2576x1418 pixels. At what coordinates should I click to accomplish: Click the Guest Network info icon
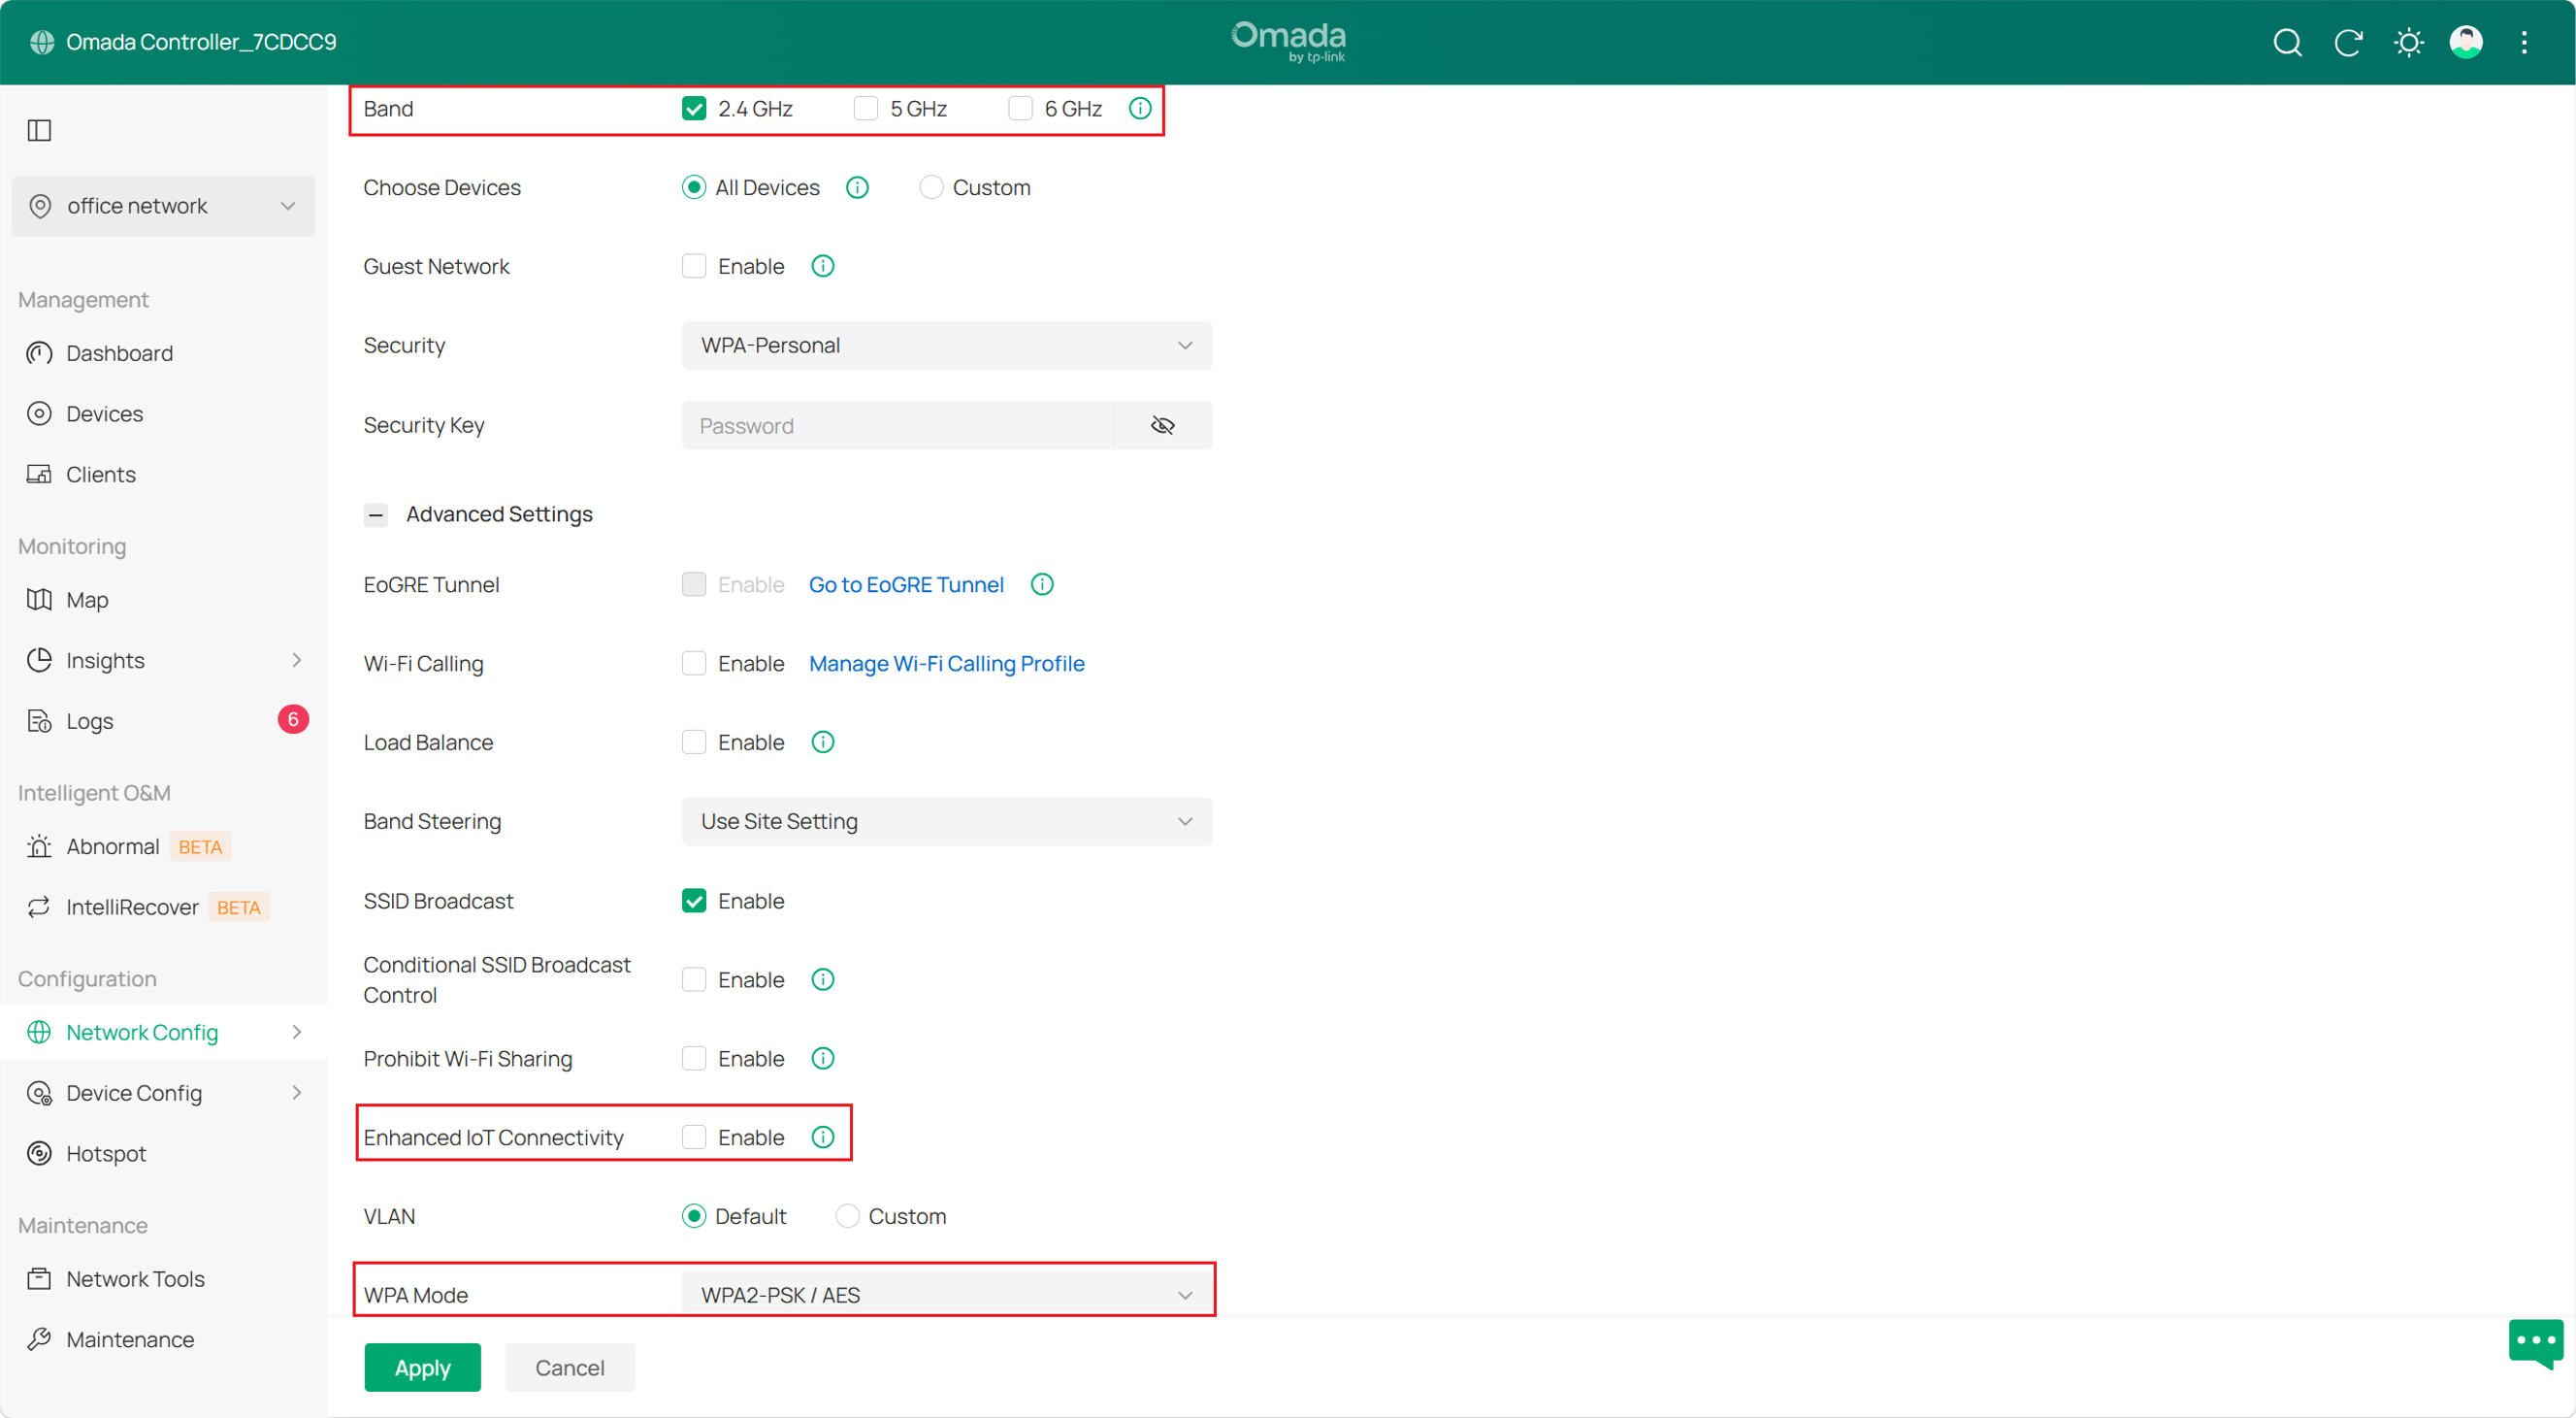[822, 266]
